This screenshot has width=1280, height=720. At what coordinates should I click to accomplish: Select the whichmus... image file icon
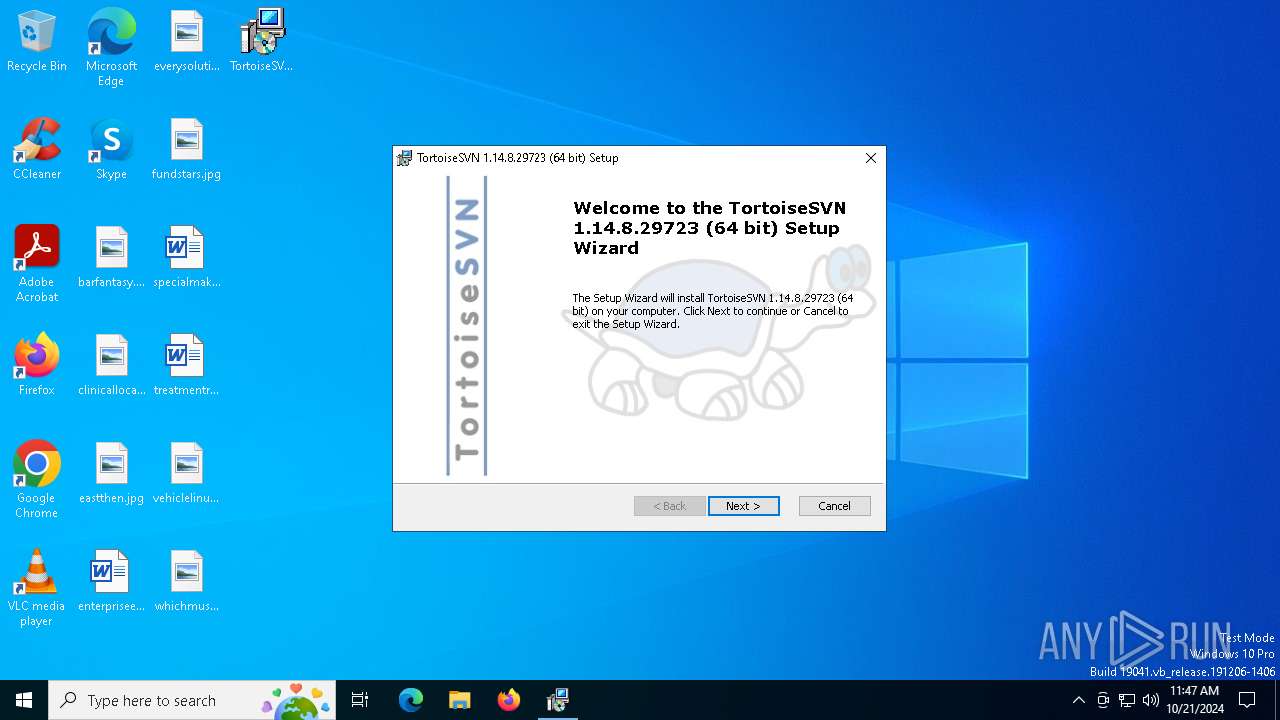[186, 582]
